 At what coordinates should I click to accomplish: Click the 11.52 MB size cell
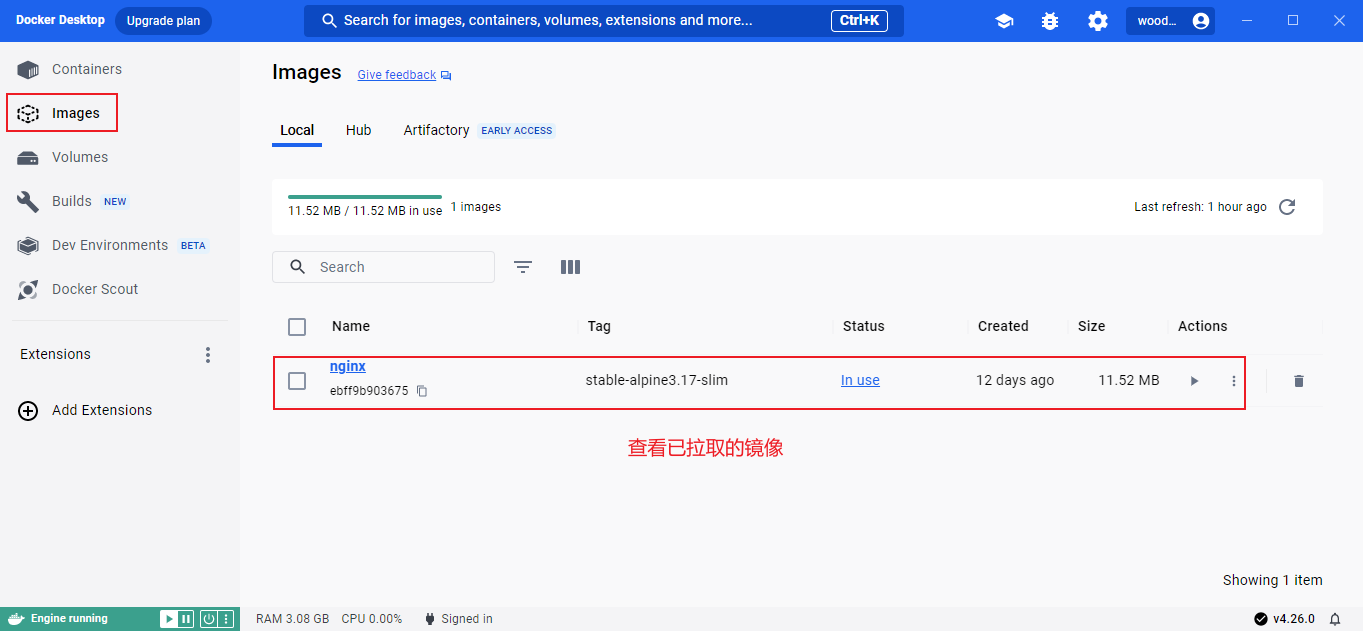coord(1129,380)
